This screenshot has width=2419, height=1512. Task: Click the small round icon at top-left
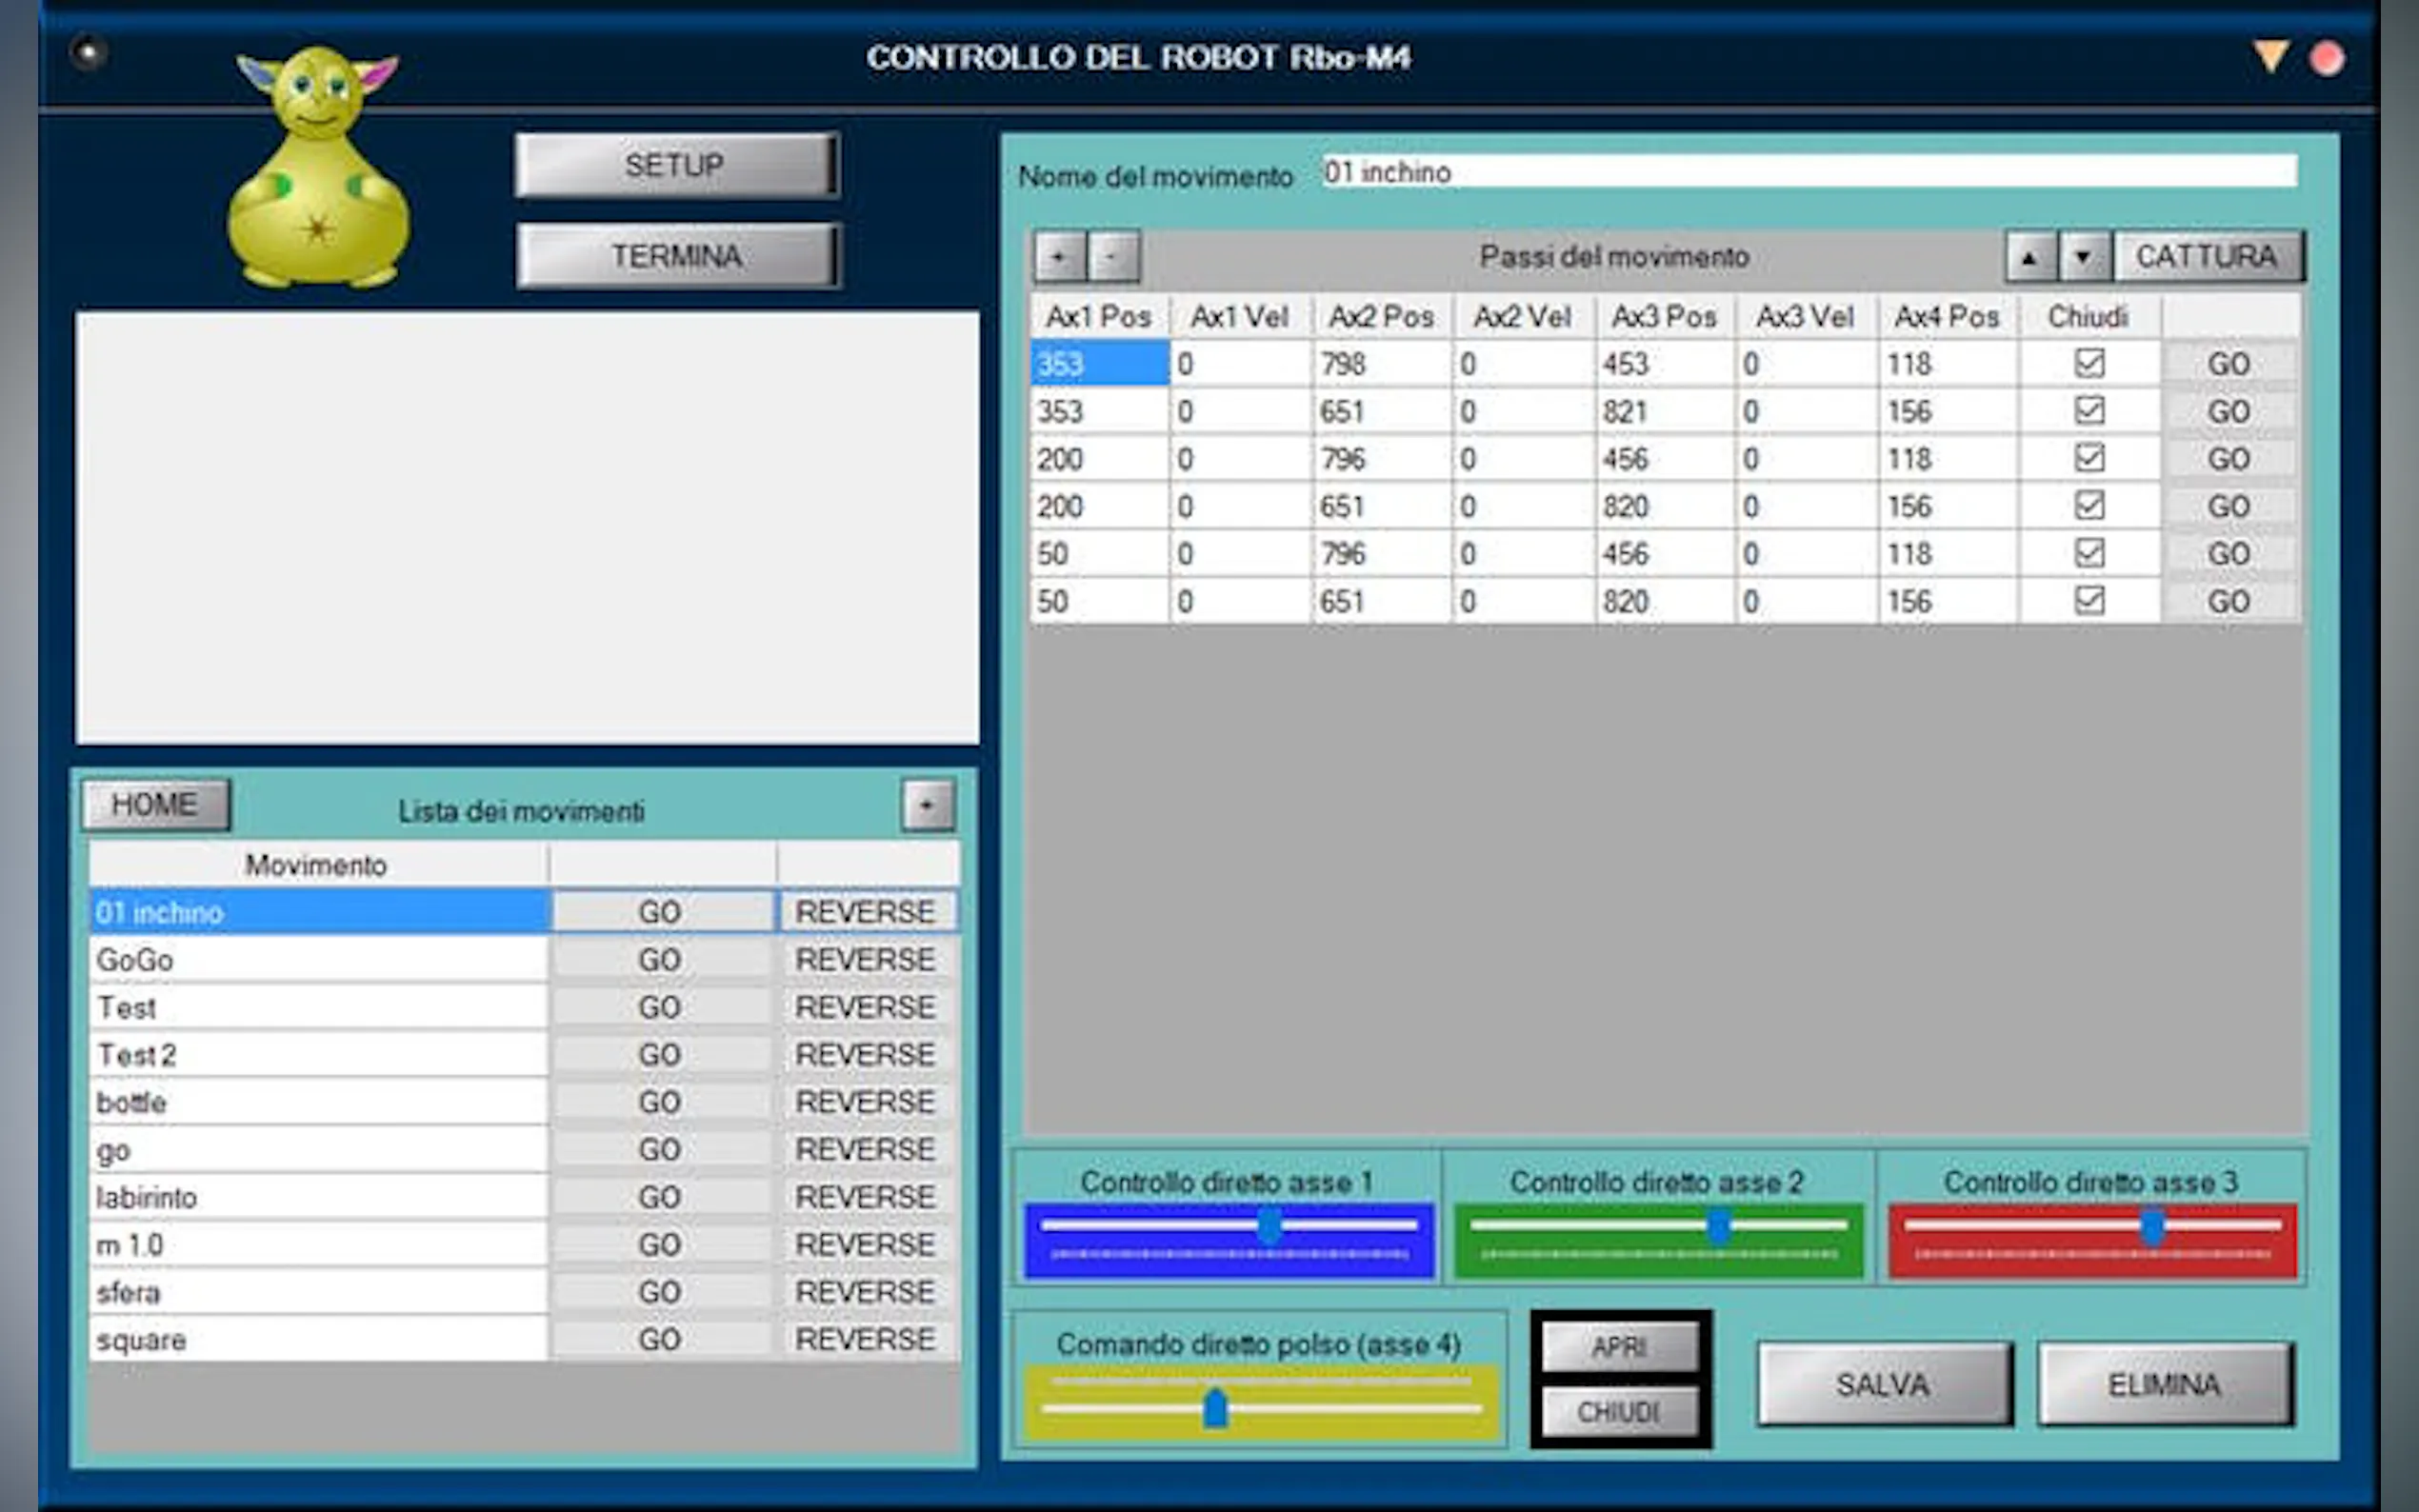point(89,52)
